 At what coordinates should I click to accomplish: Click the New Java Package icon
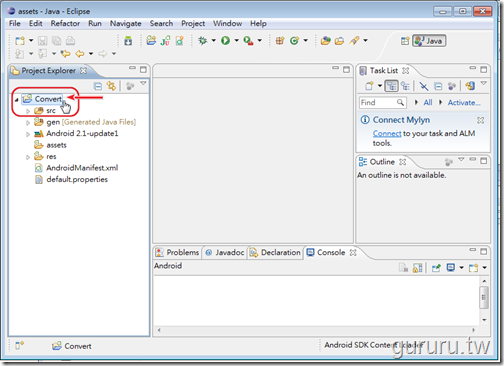(280, 41)
